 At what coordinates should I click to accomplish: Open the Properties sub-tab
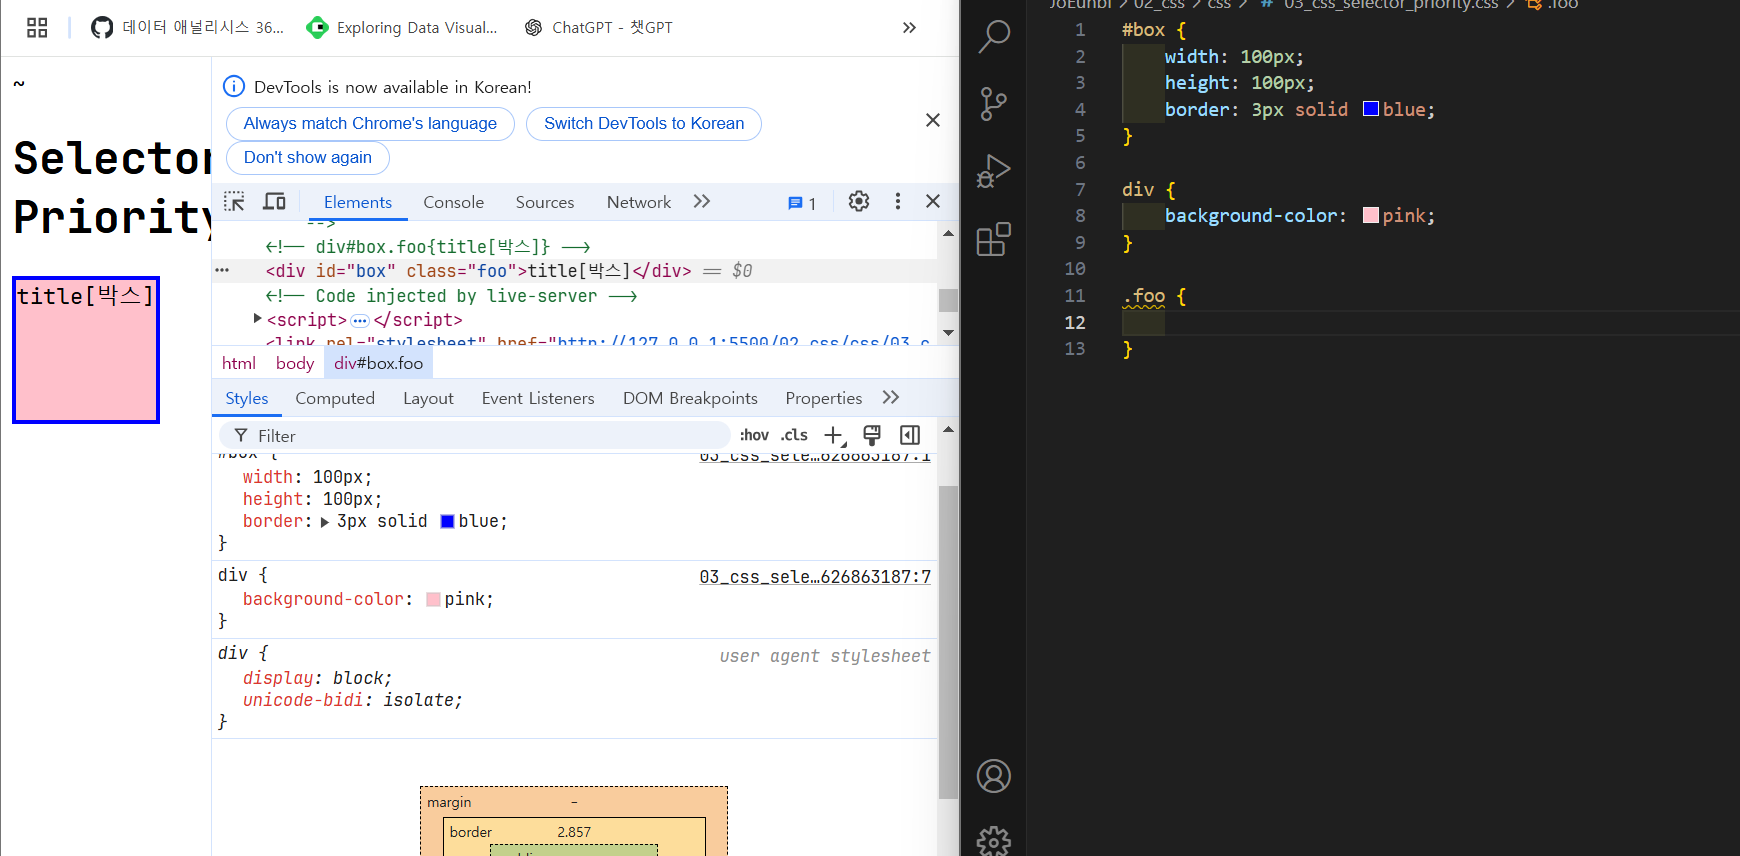click(x=824, y=399)
